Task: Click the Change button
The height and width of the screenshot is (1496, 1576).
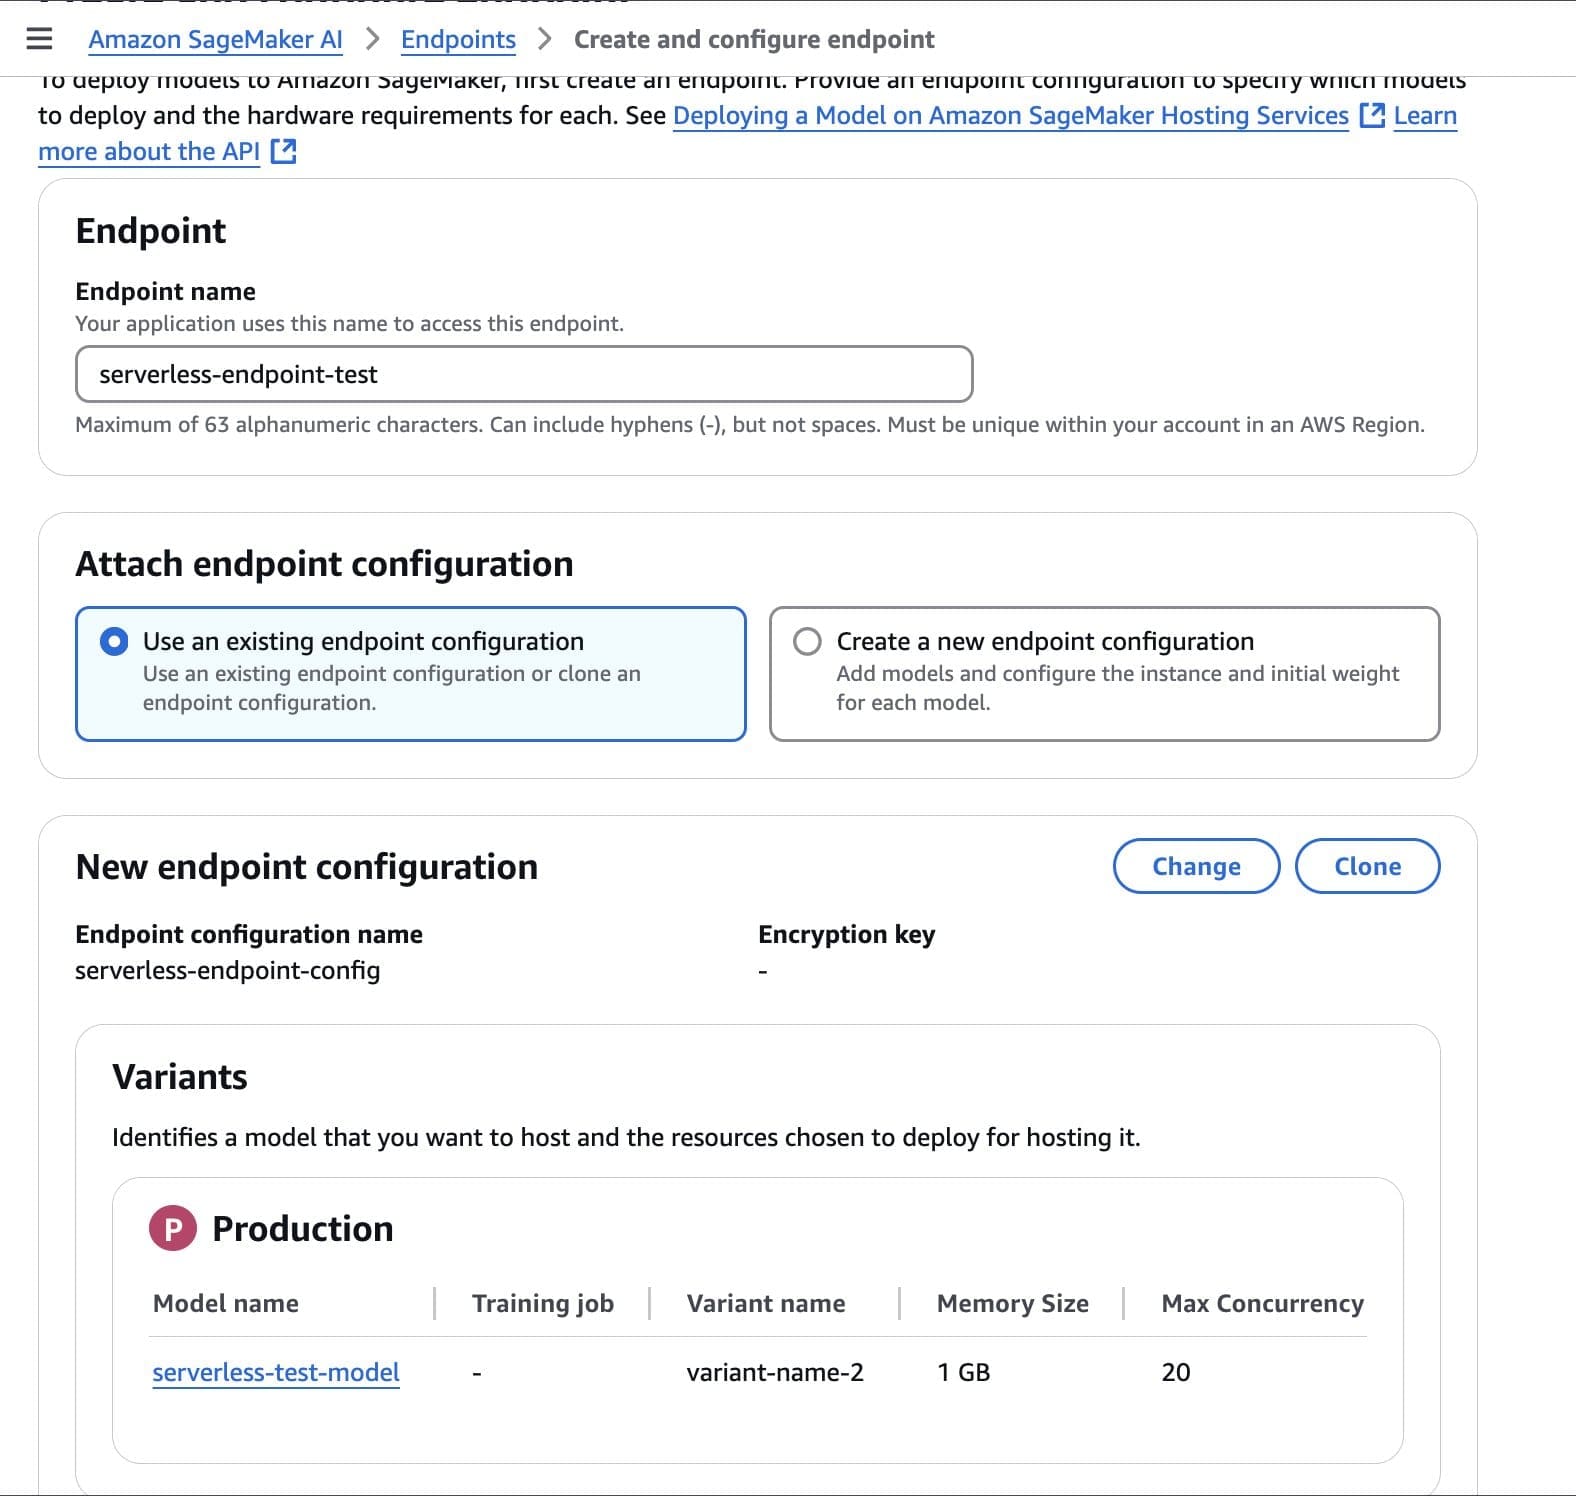Action: tap(1195, 866)
